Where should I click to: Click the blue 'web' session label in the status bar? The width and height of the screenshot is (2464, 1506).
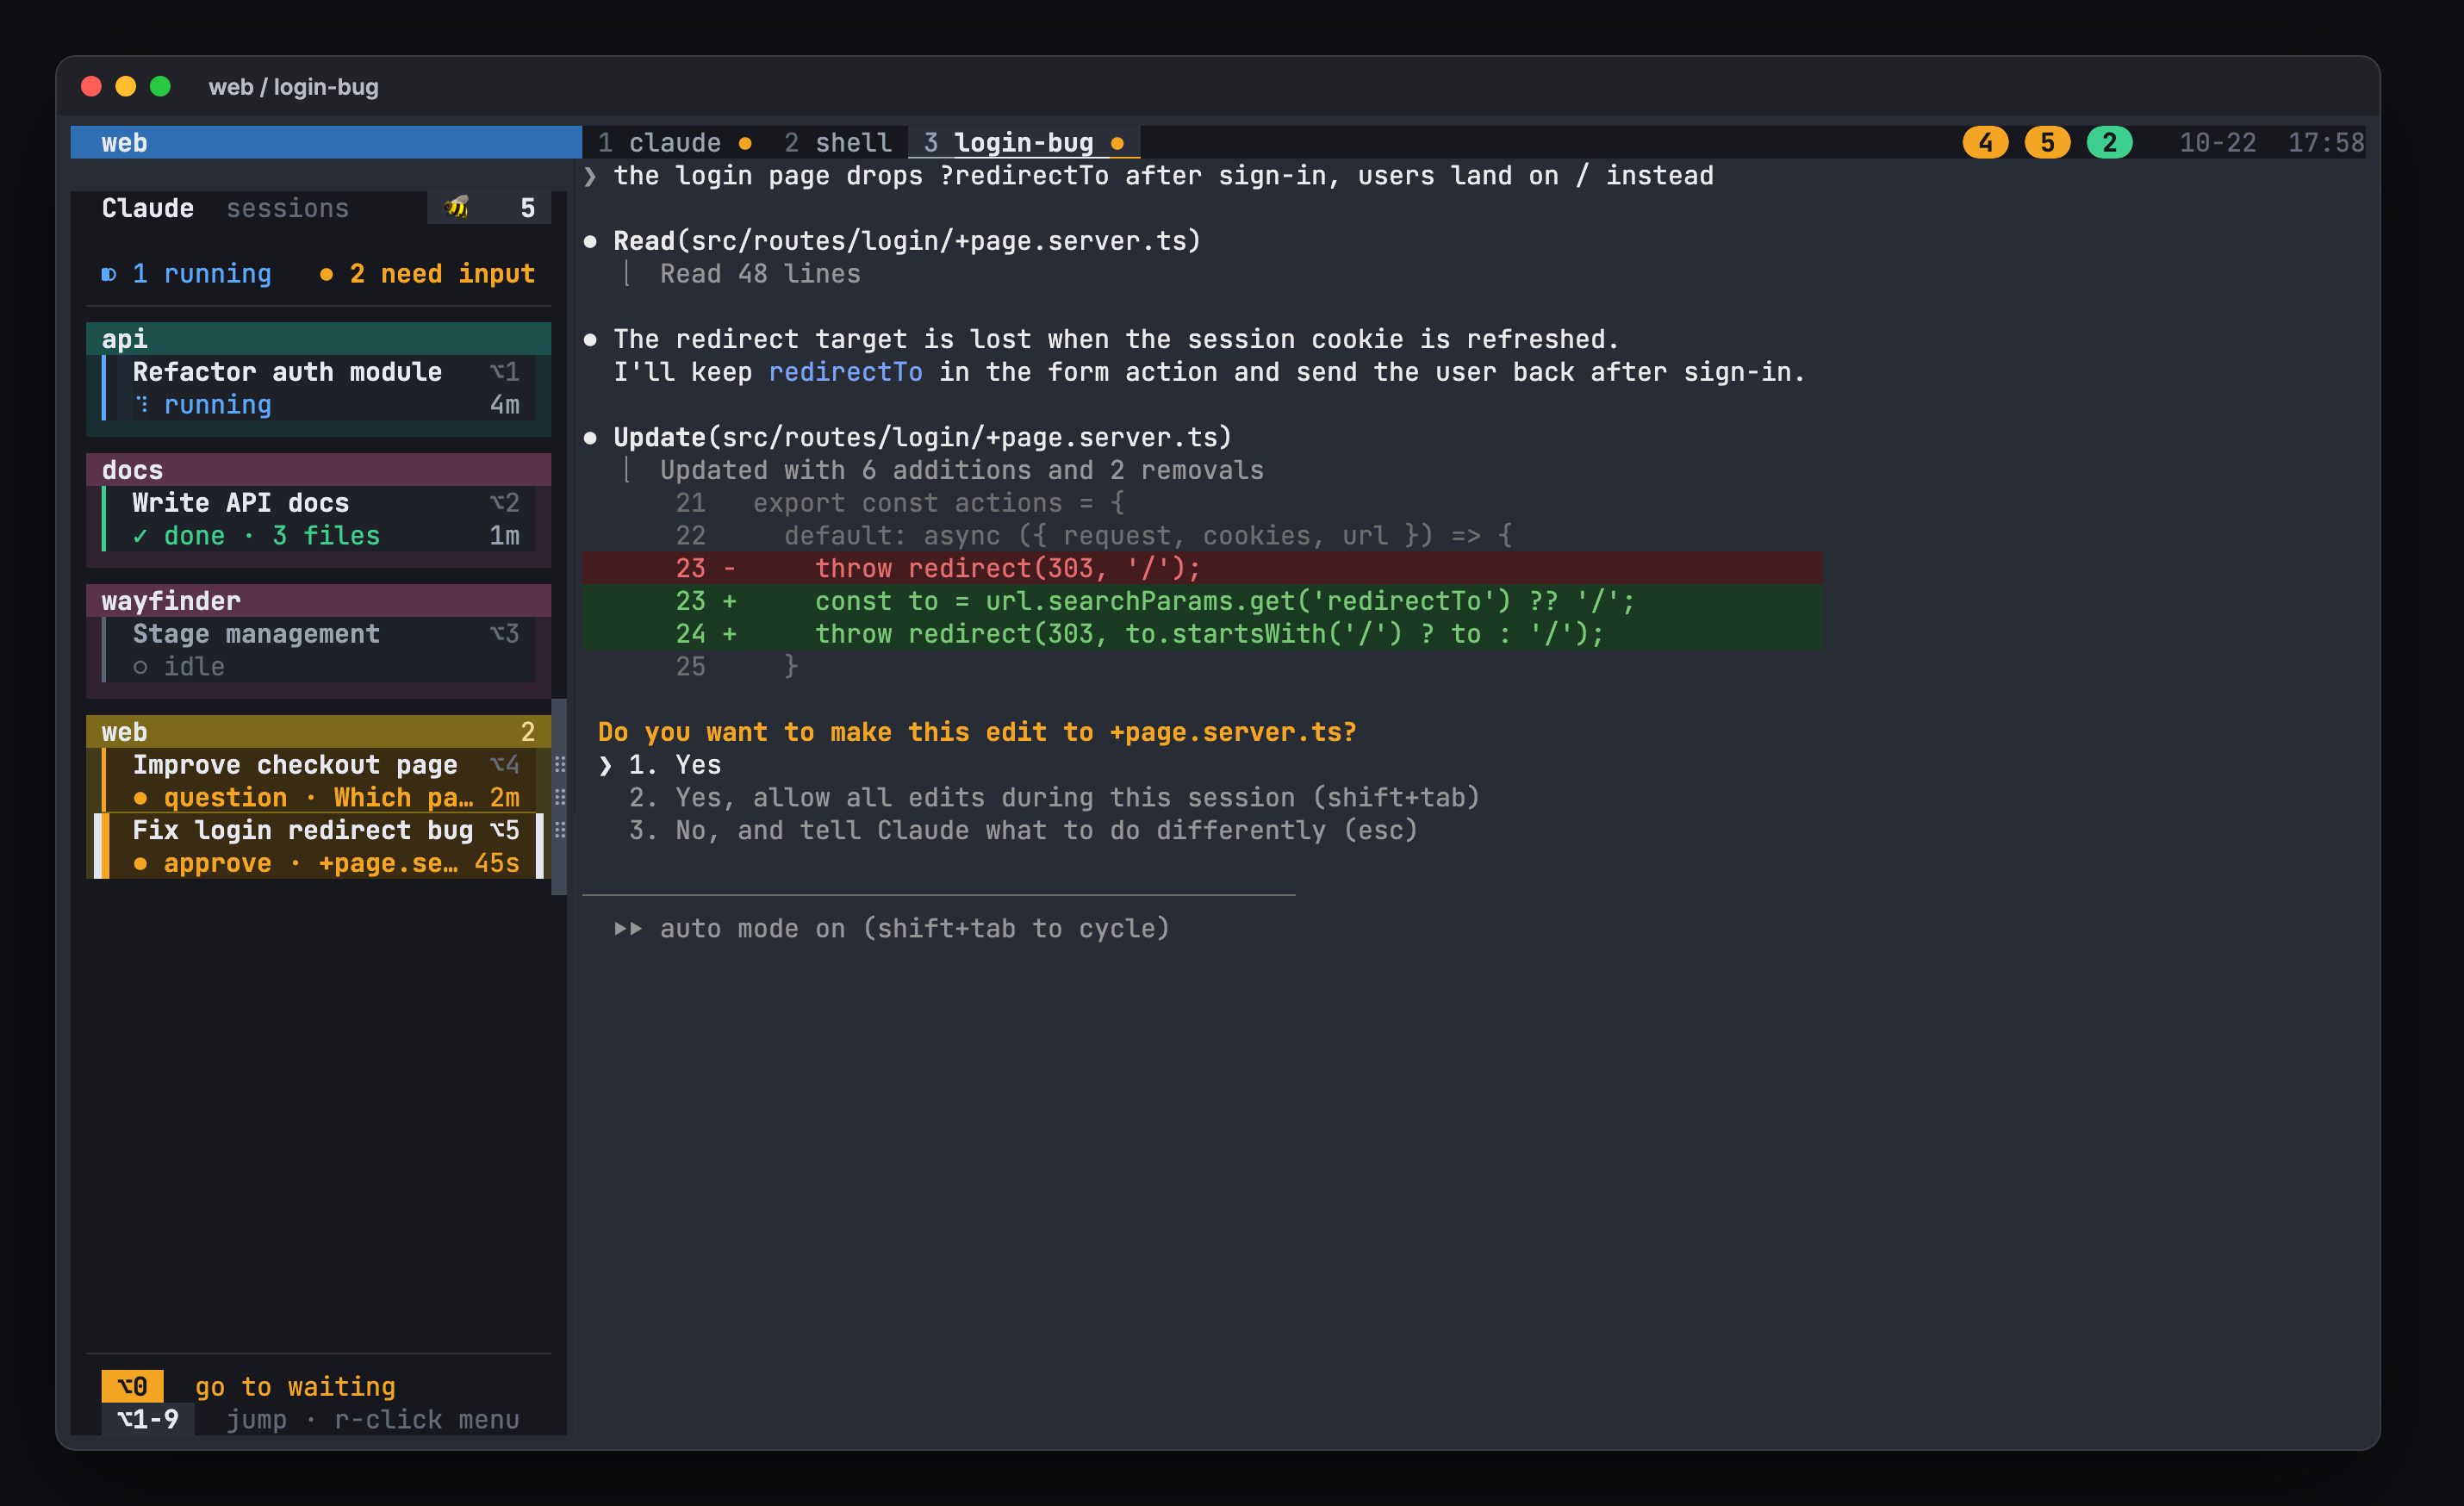(326, 143)
